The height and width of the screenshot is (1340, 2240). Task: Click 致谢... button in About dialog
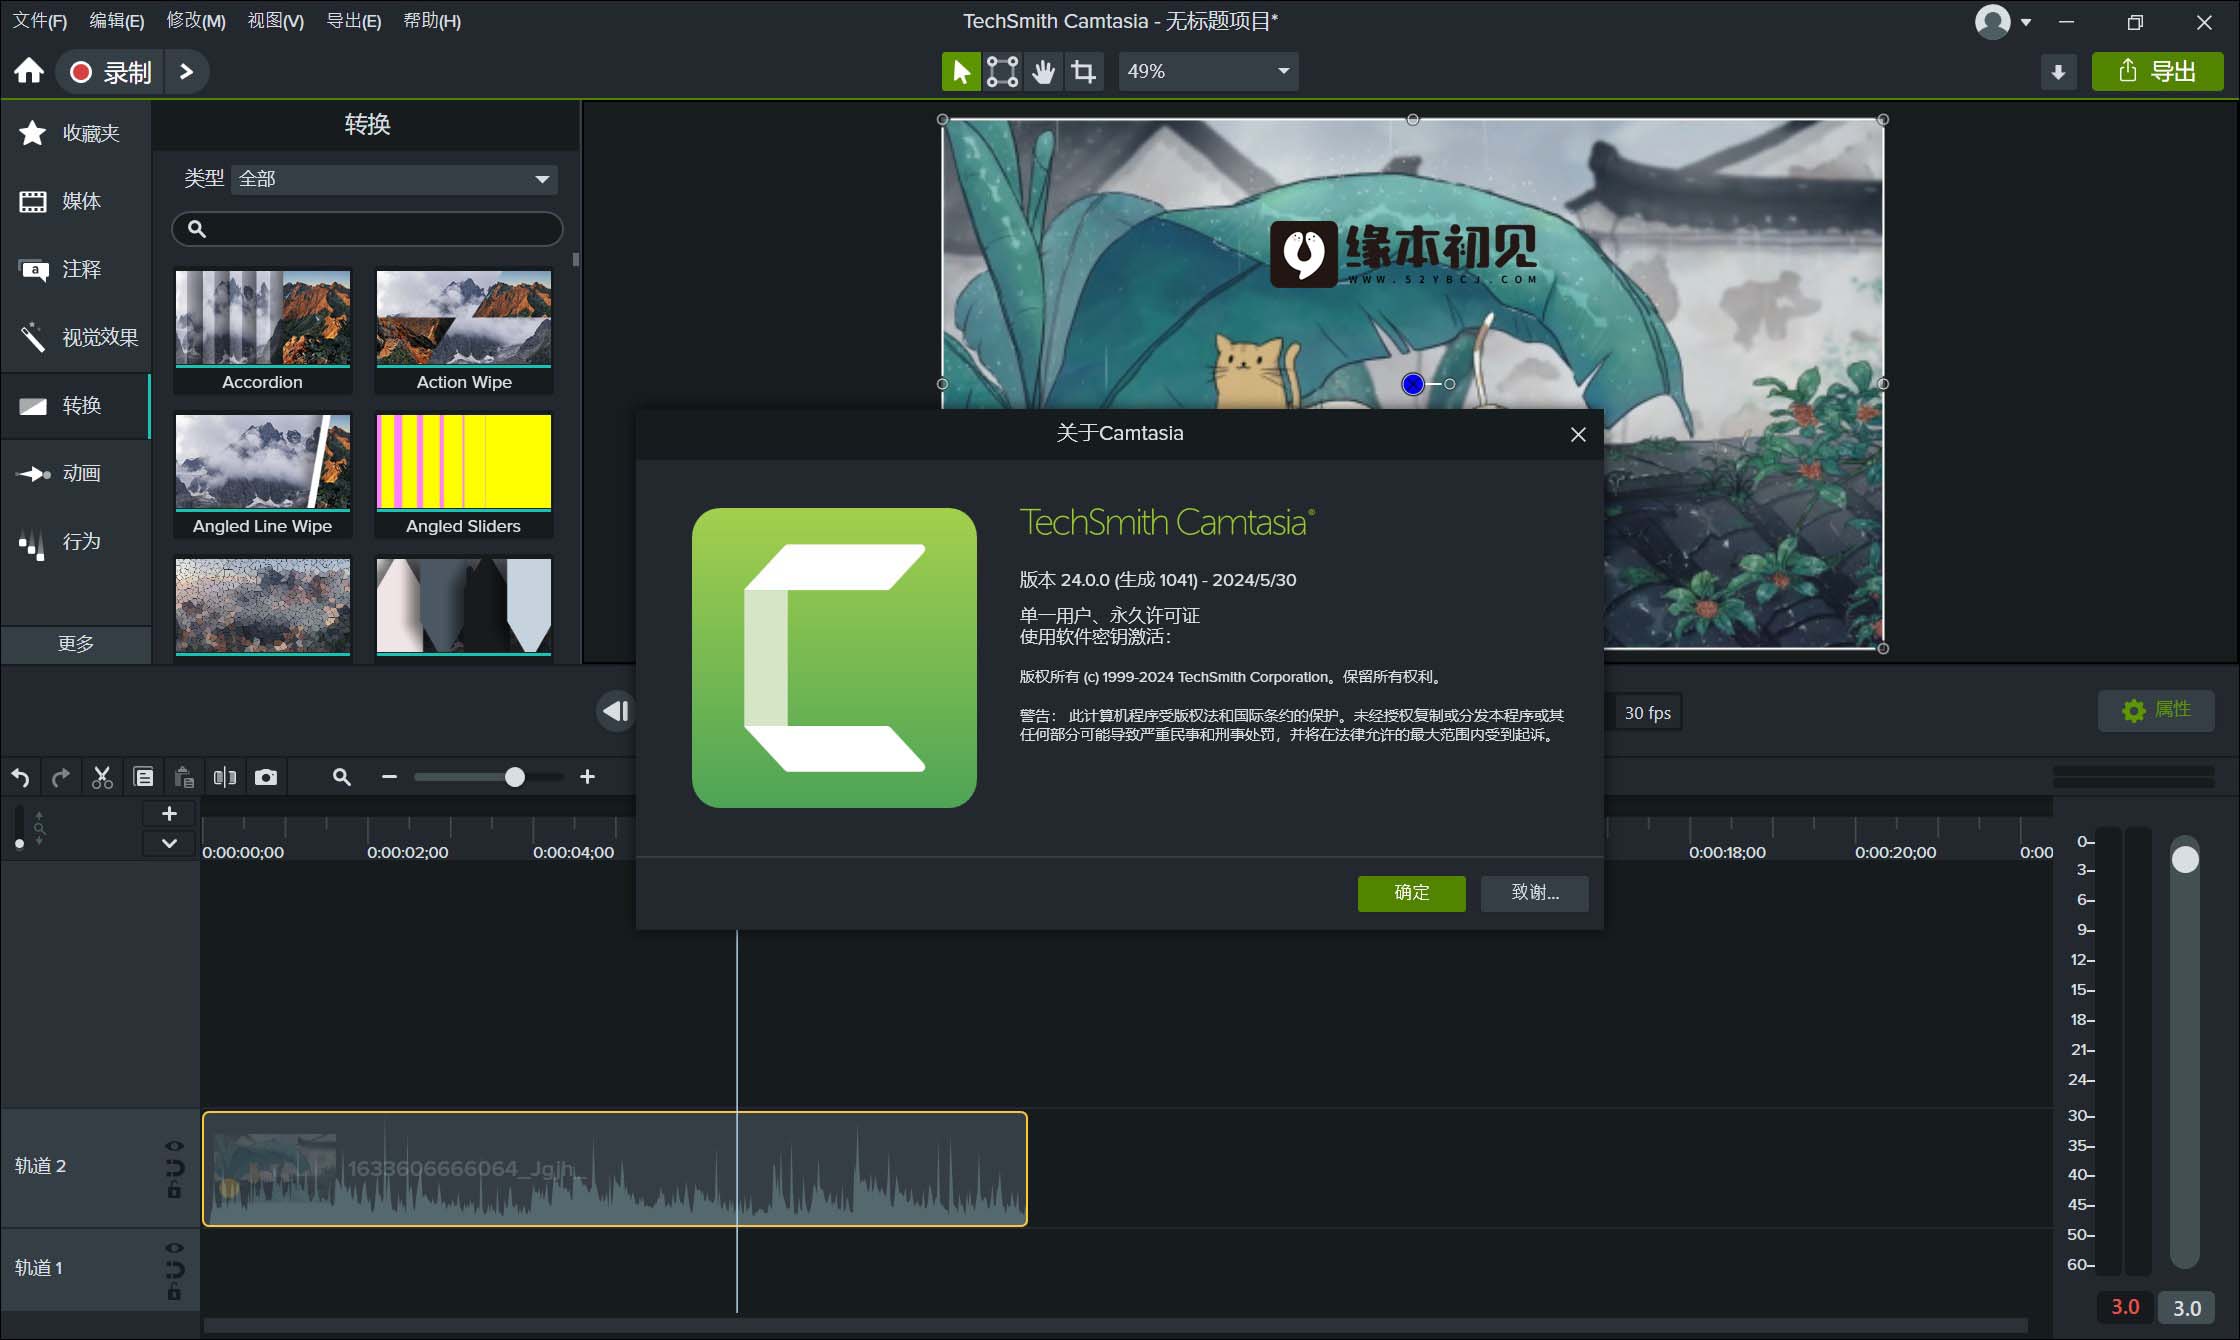point(1535,893)
